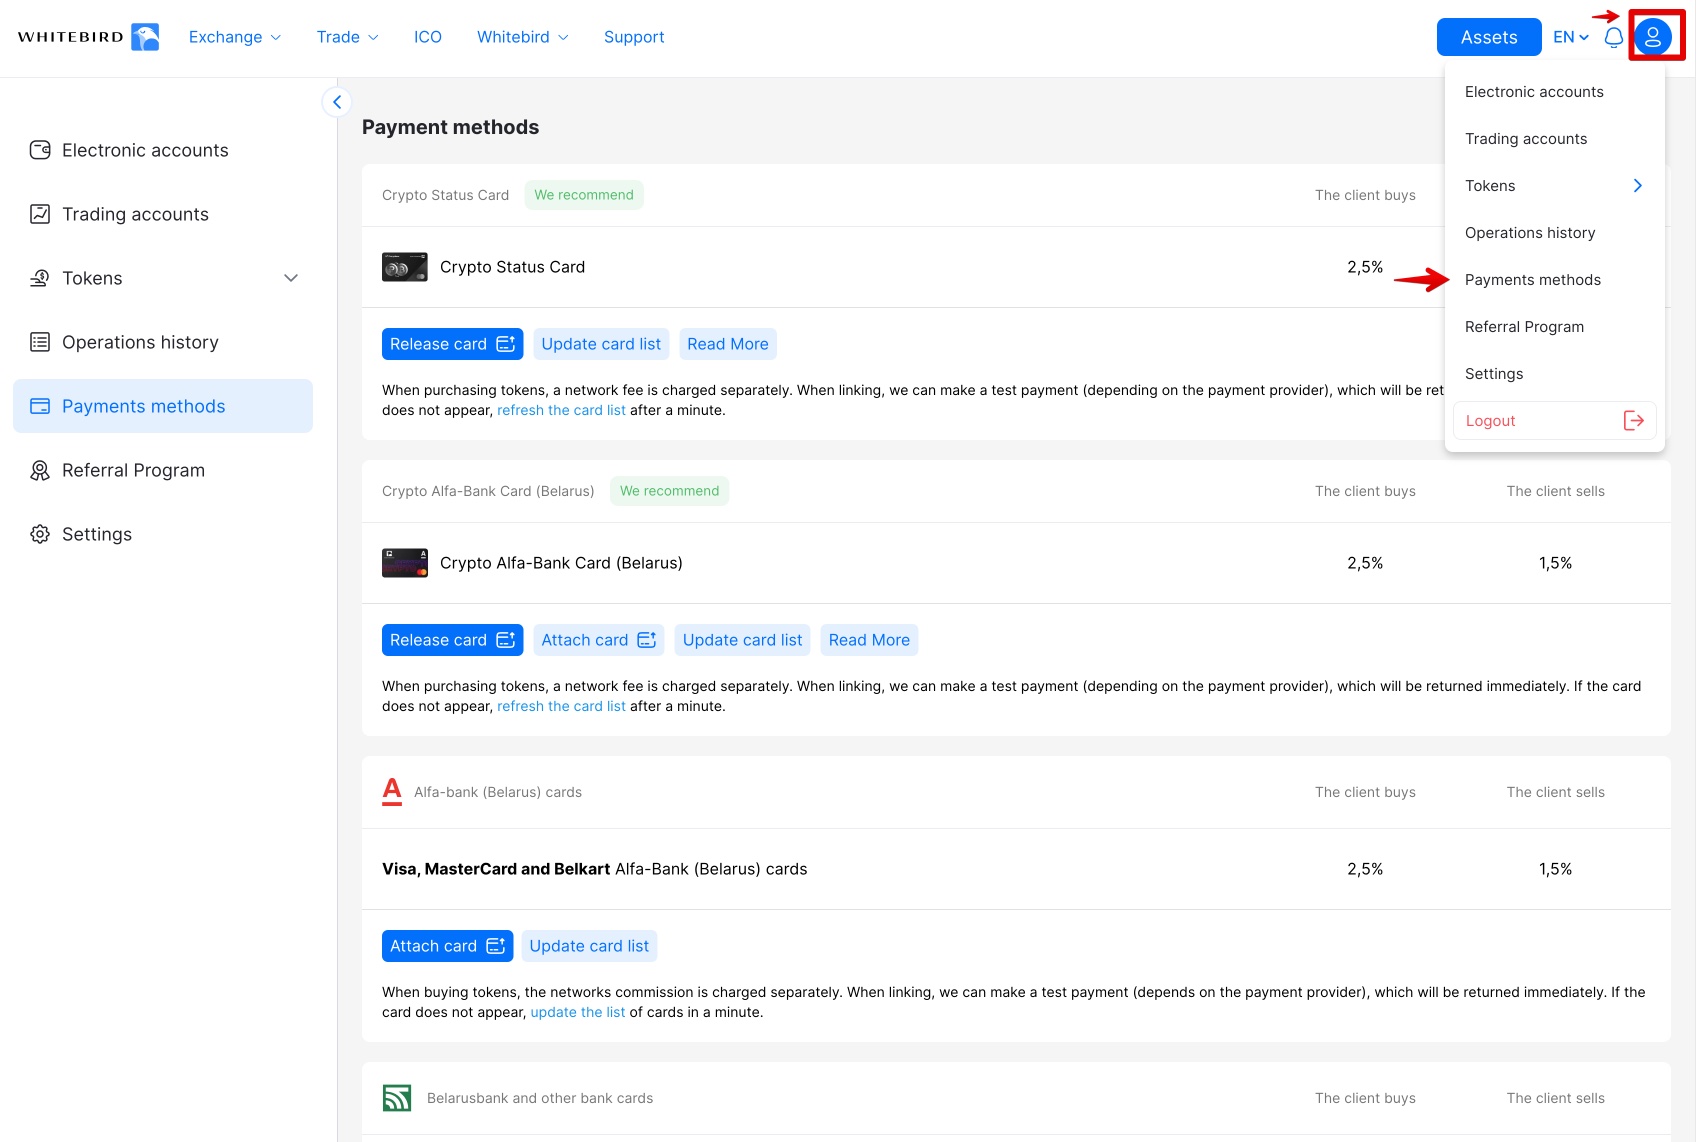Click Release card under Crypto Status Card
Screen dimensions: 1696x1142
tap(452, 344)
